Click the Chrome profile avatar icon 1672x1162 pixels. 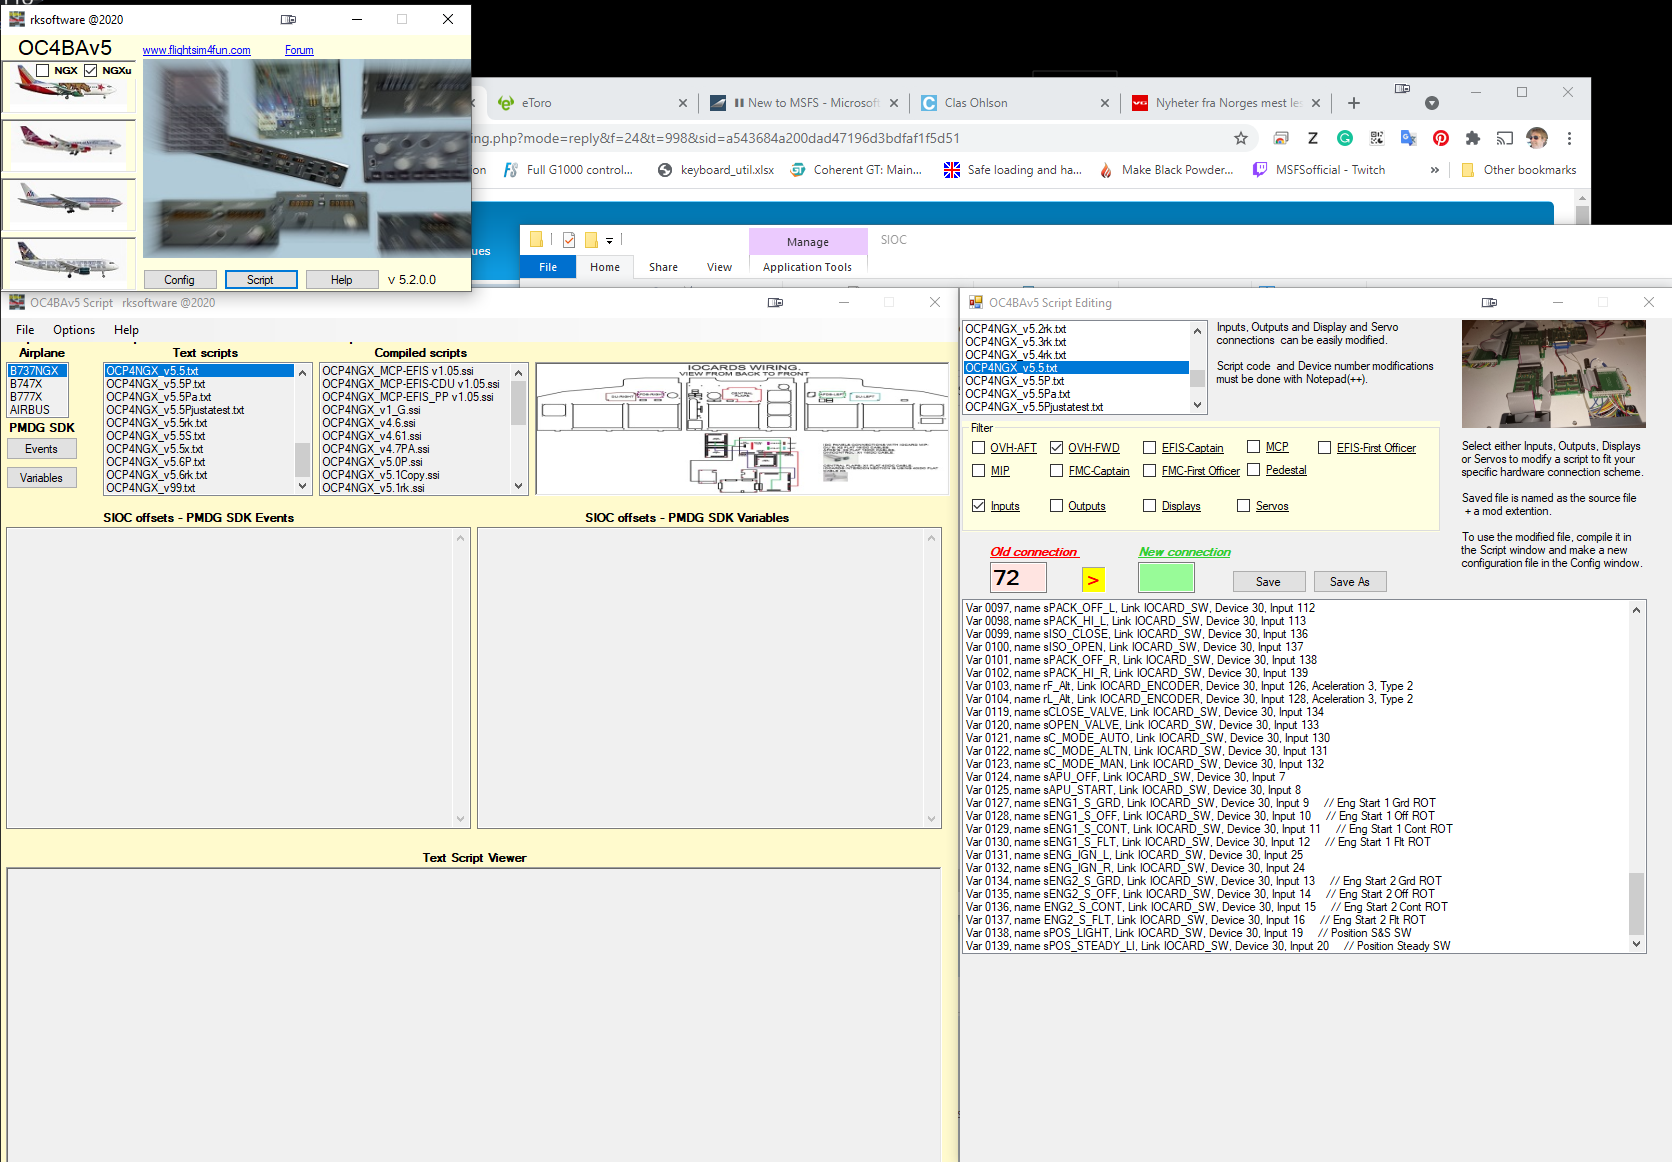coord(1537,138)
